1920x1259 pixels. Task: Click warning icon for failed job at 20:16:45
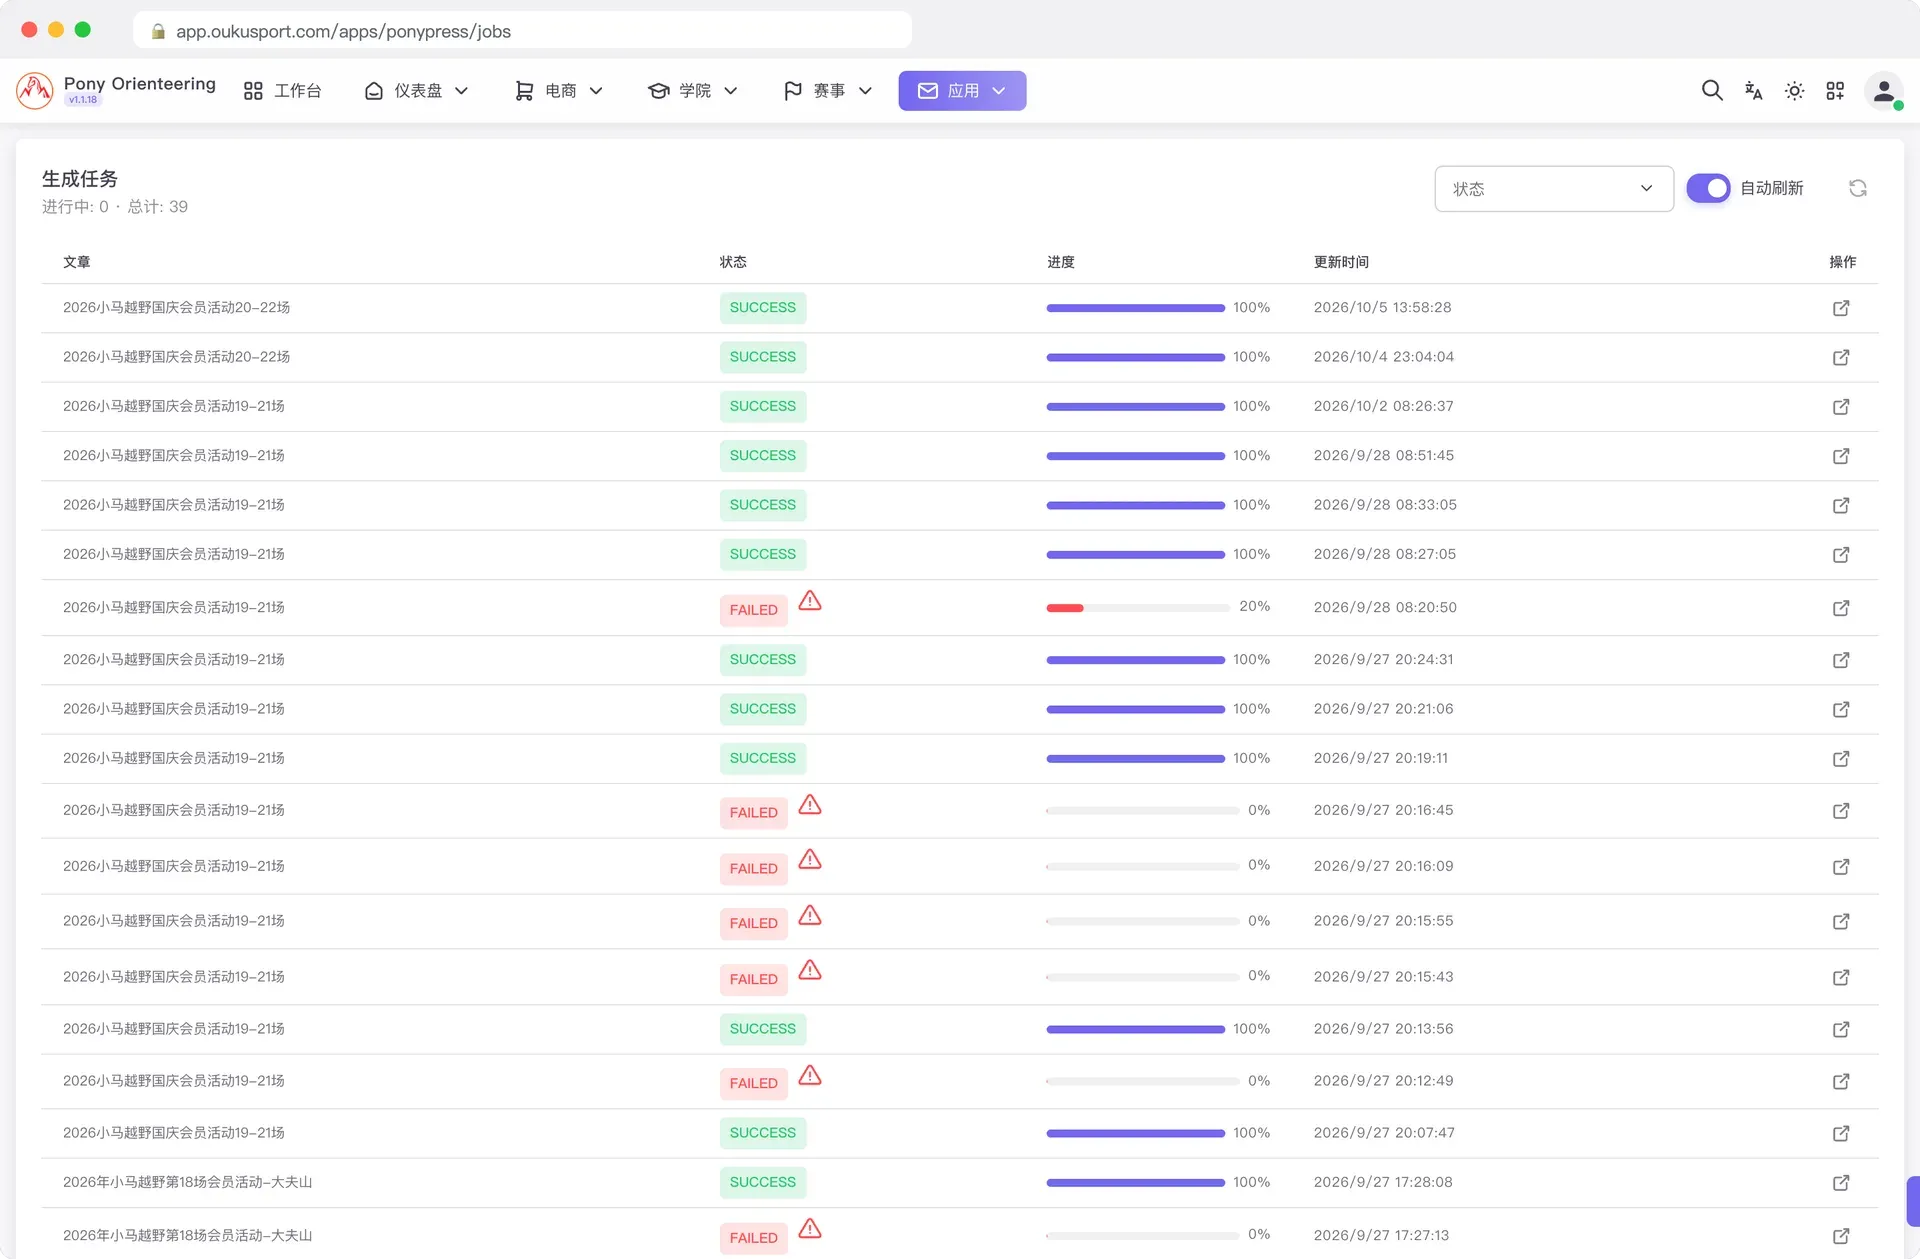pos(810,804)
